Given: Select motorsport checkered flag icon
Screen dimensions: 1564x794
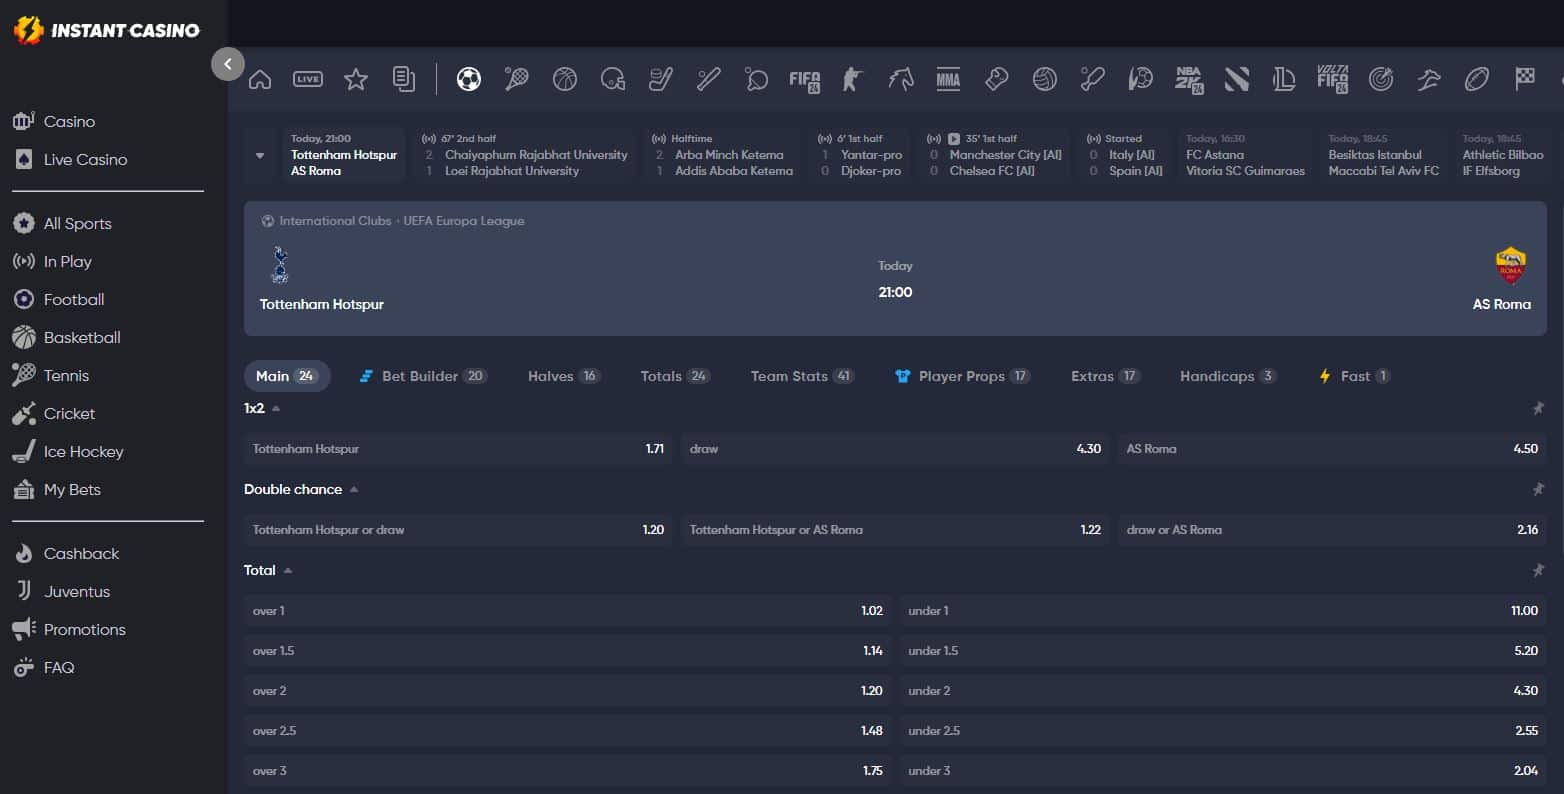Looking at the screenshot, I should pyautogui.click(x=1525, y=79).
